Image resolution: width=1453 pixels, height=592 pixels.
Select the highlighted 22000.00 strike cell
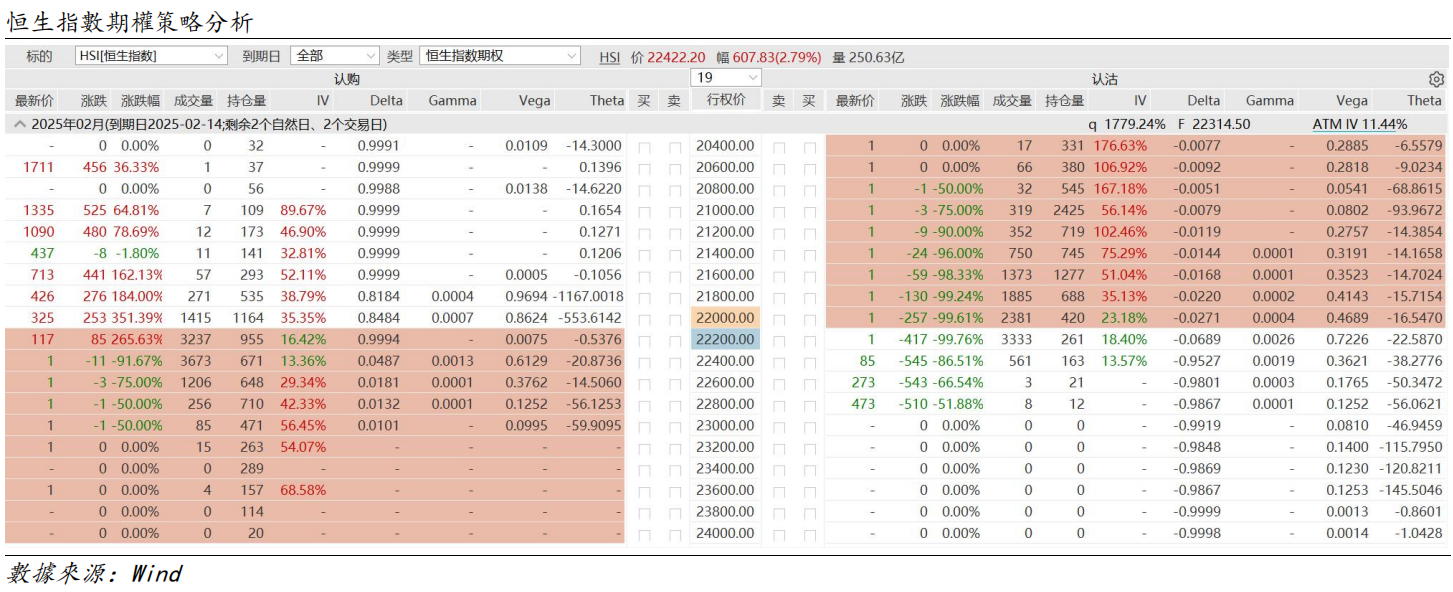point(726,318)
